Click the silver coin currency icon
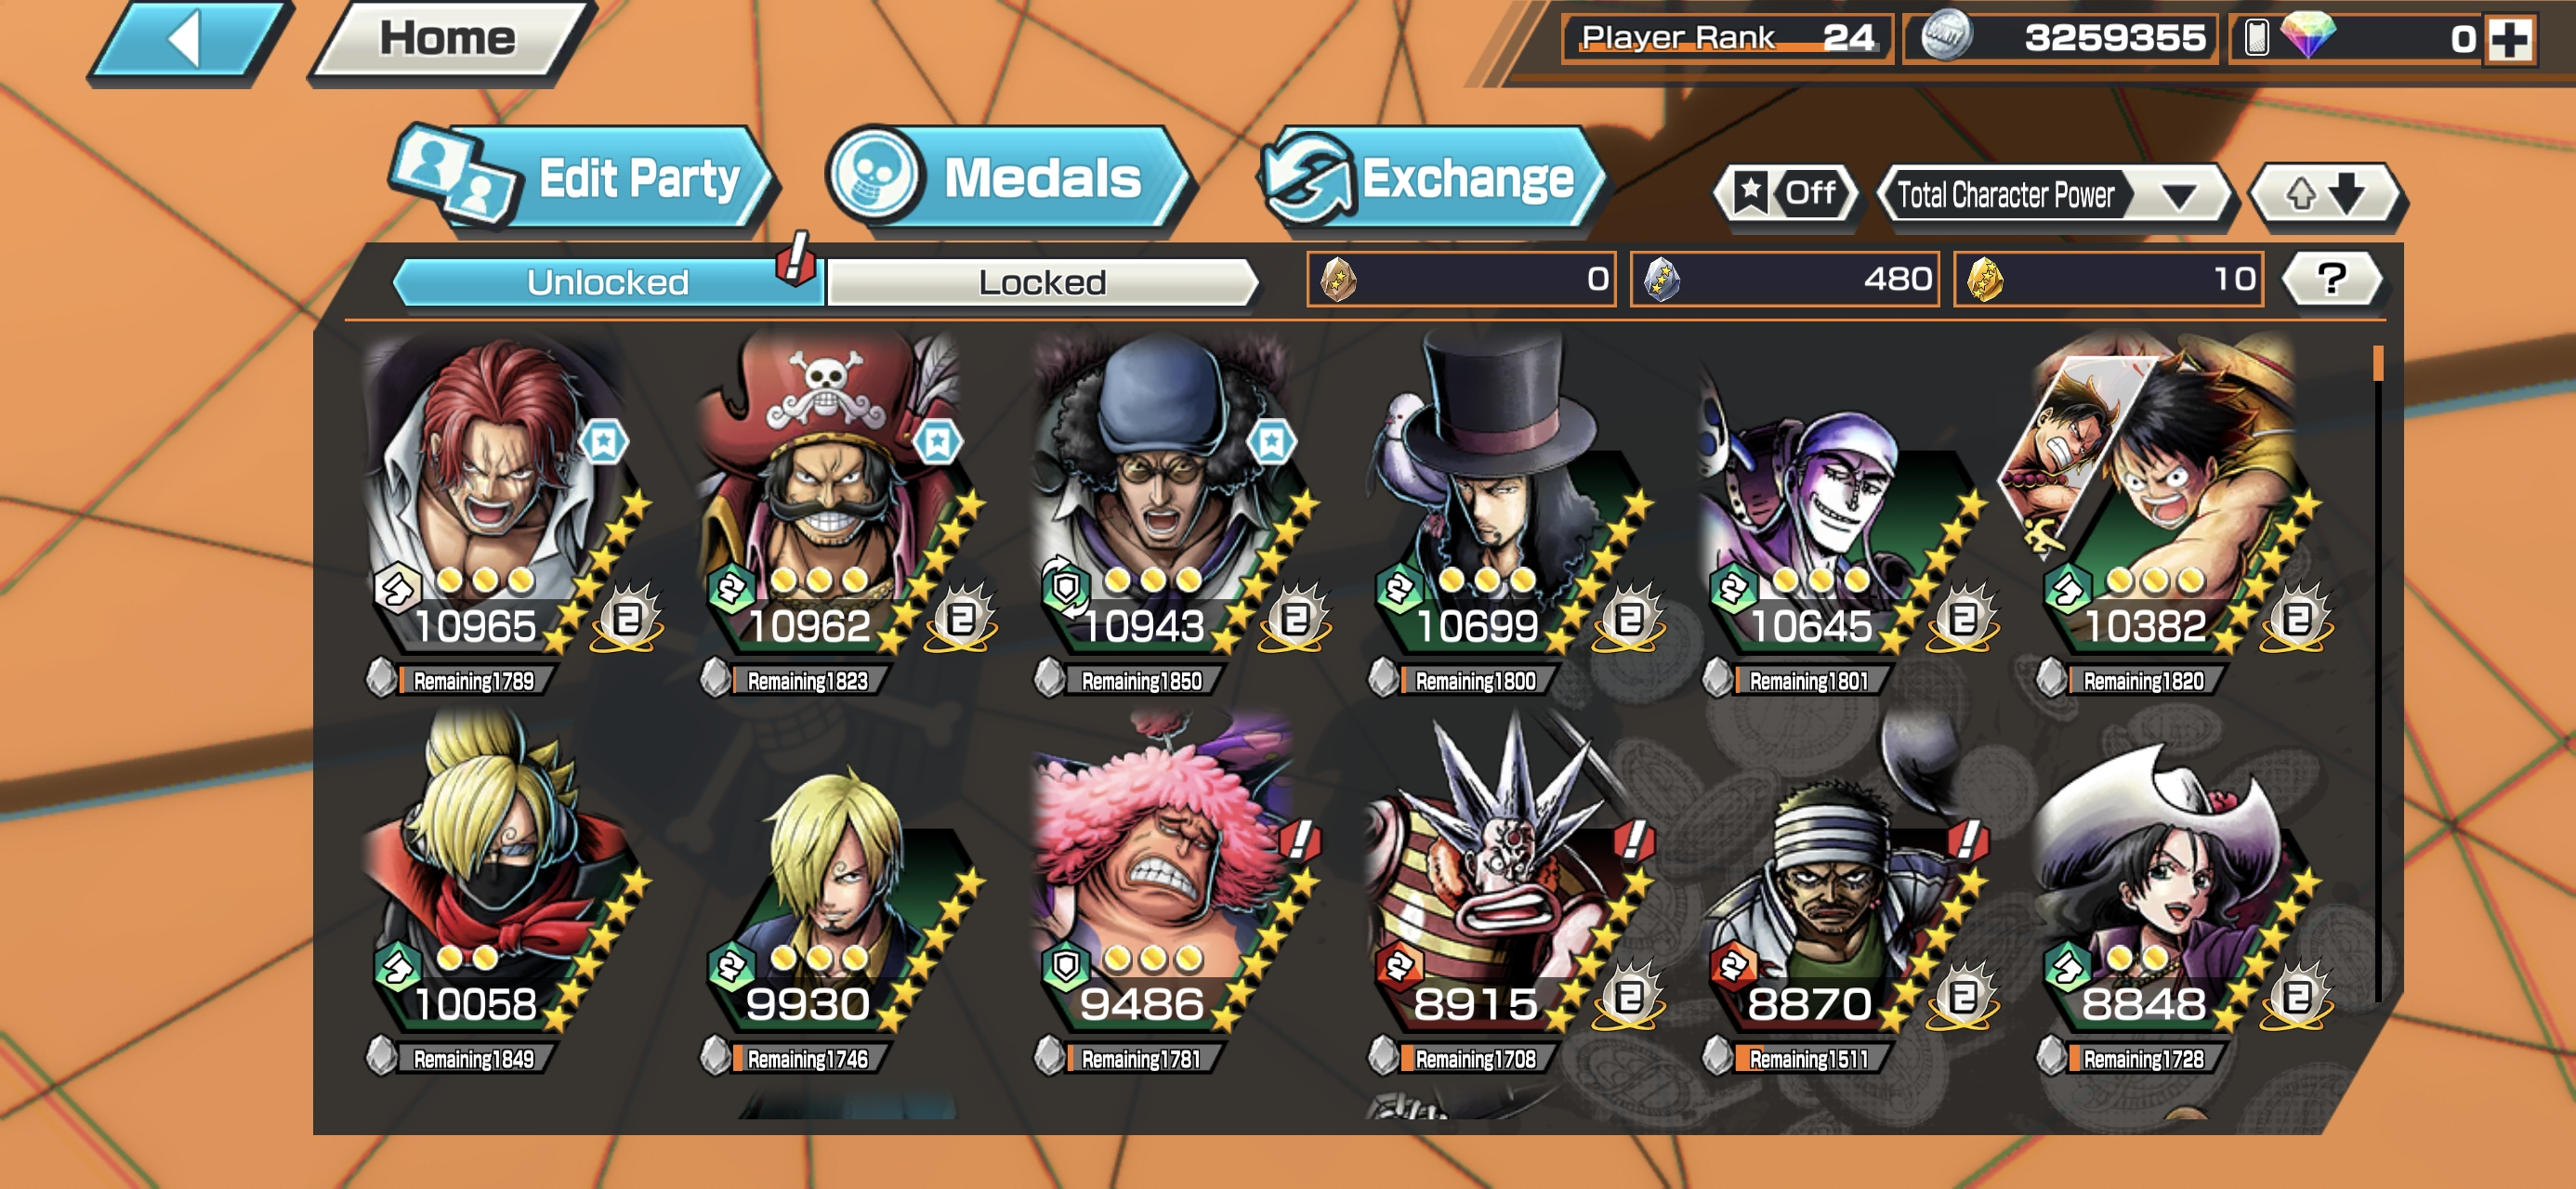Screen dimensions: 2576x1189 (x=1946, y=37)
